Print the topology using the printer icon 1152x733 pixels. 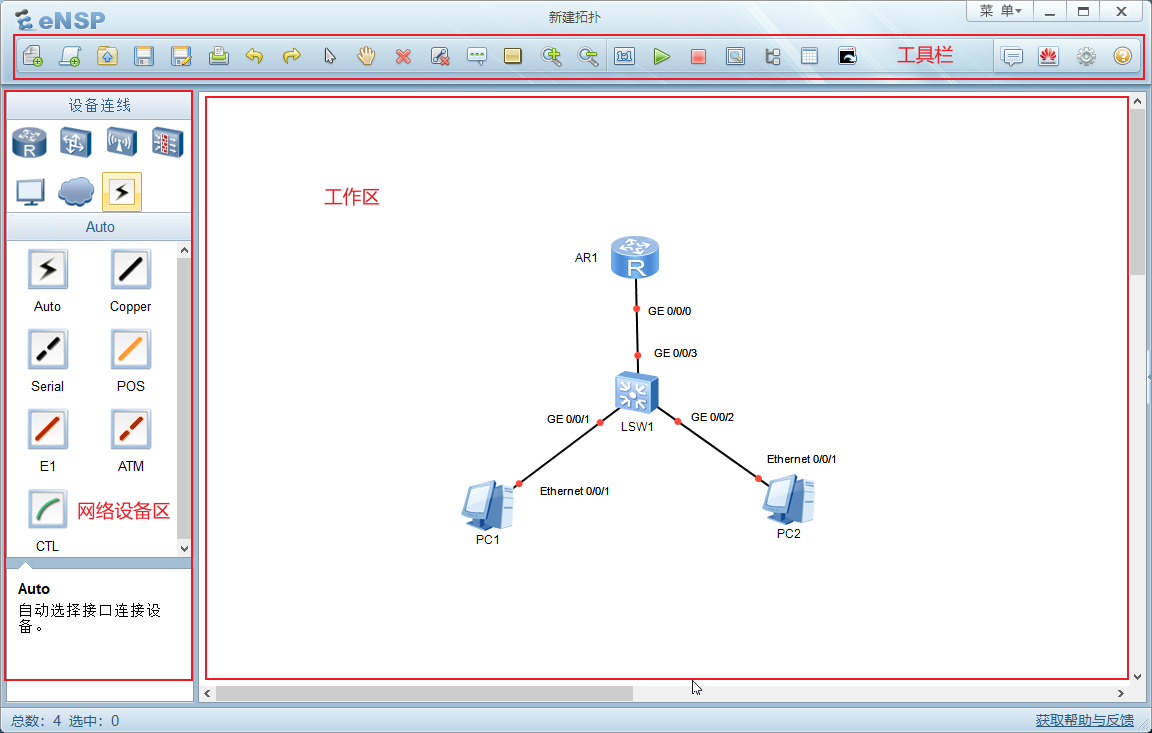coord(218,56)
